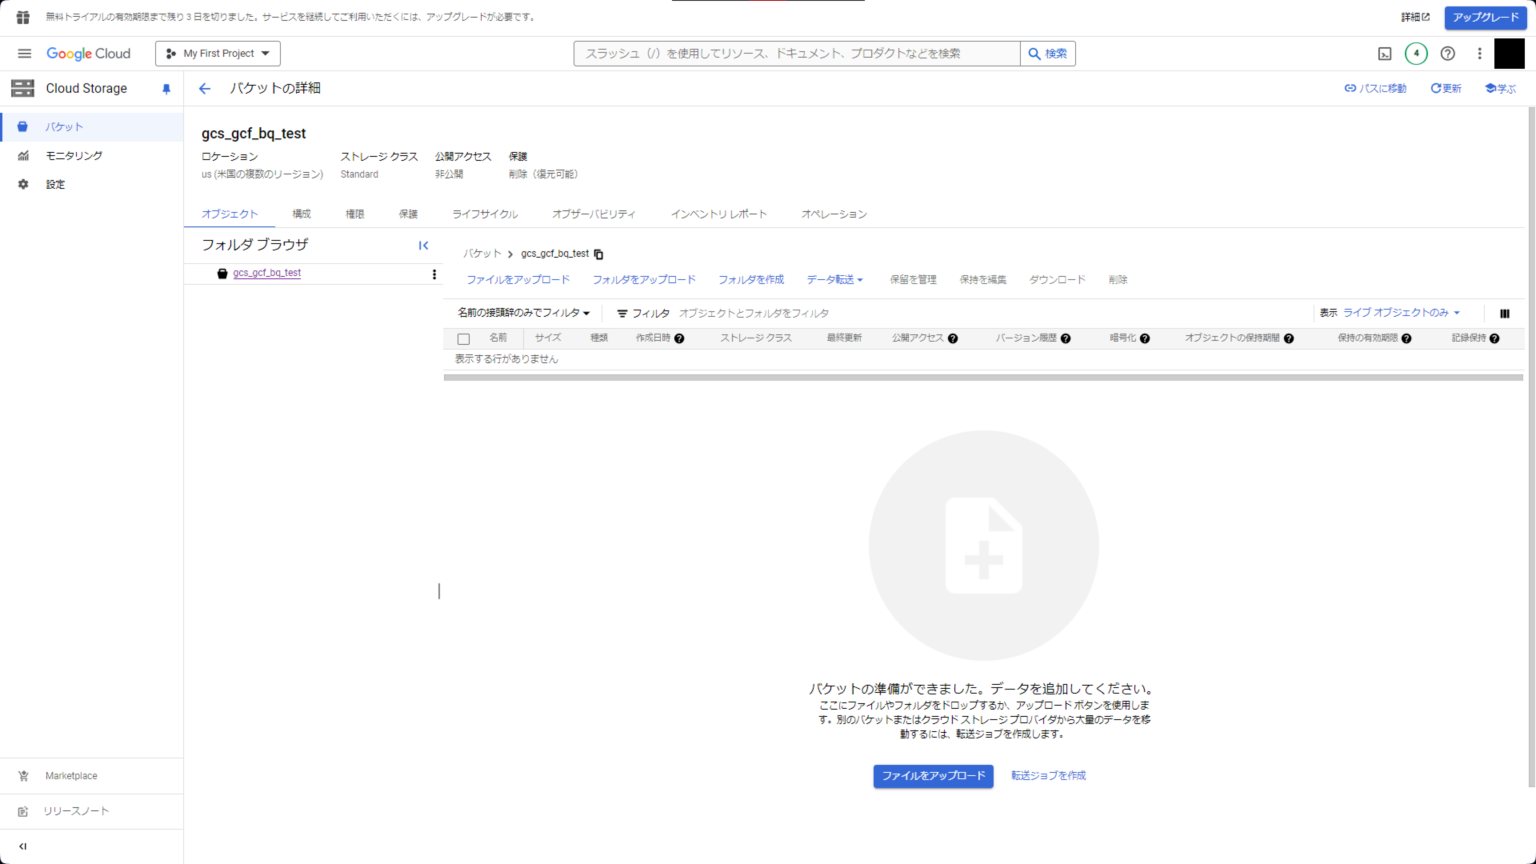Click the resource search input field
The height and width of the screenshot is (864, 1536).
pos(795,53)
